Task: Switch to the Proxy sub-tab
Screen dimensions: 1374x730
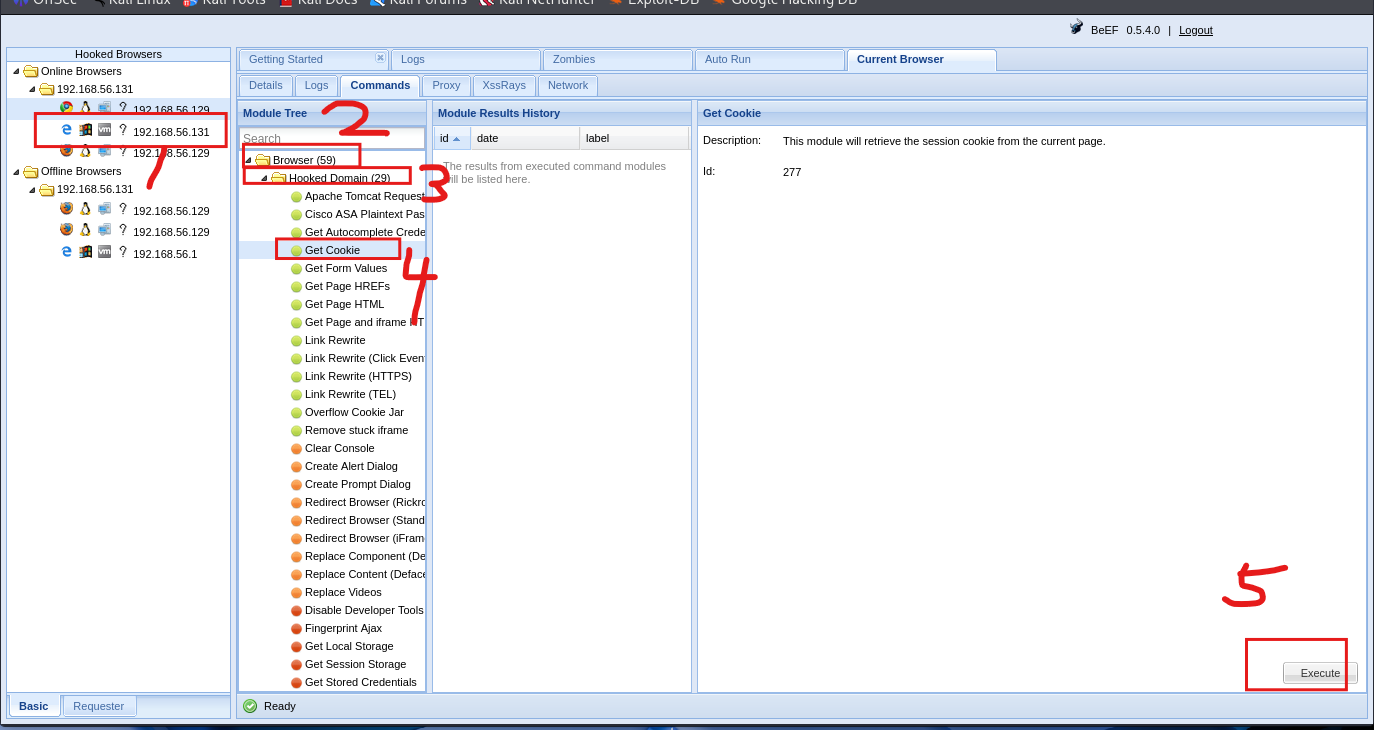Action: 446,86
